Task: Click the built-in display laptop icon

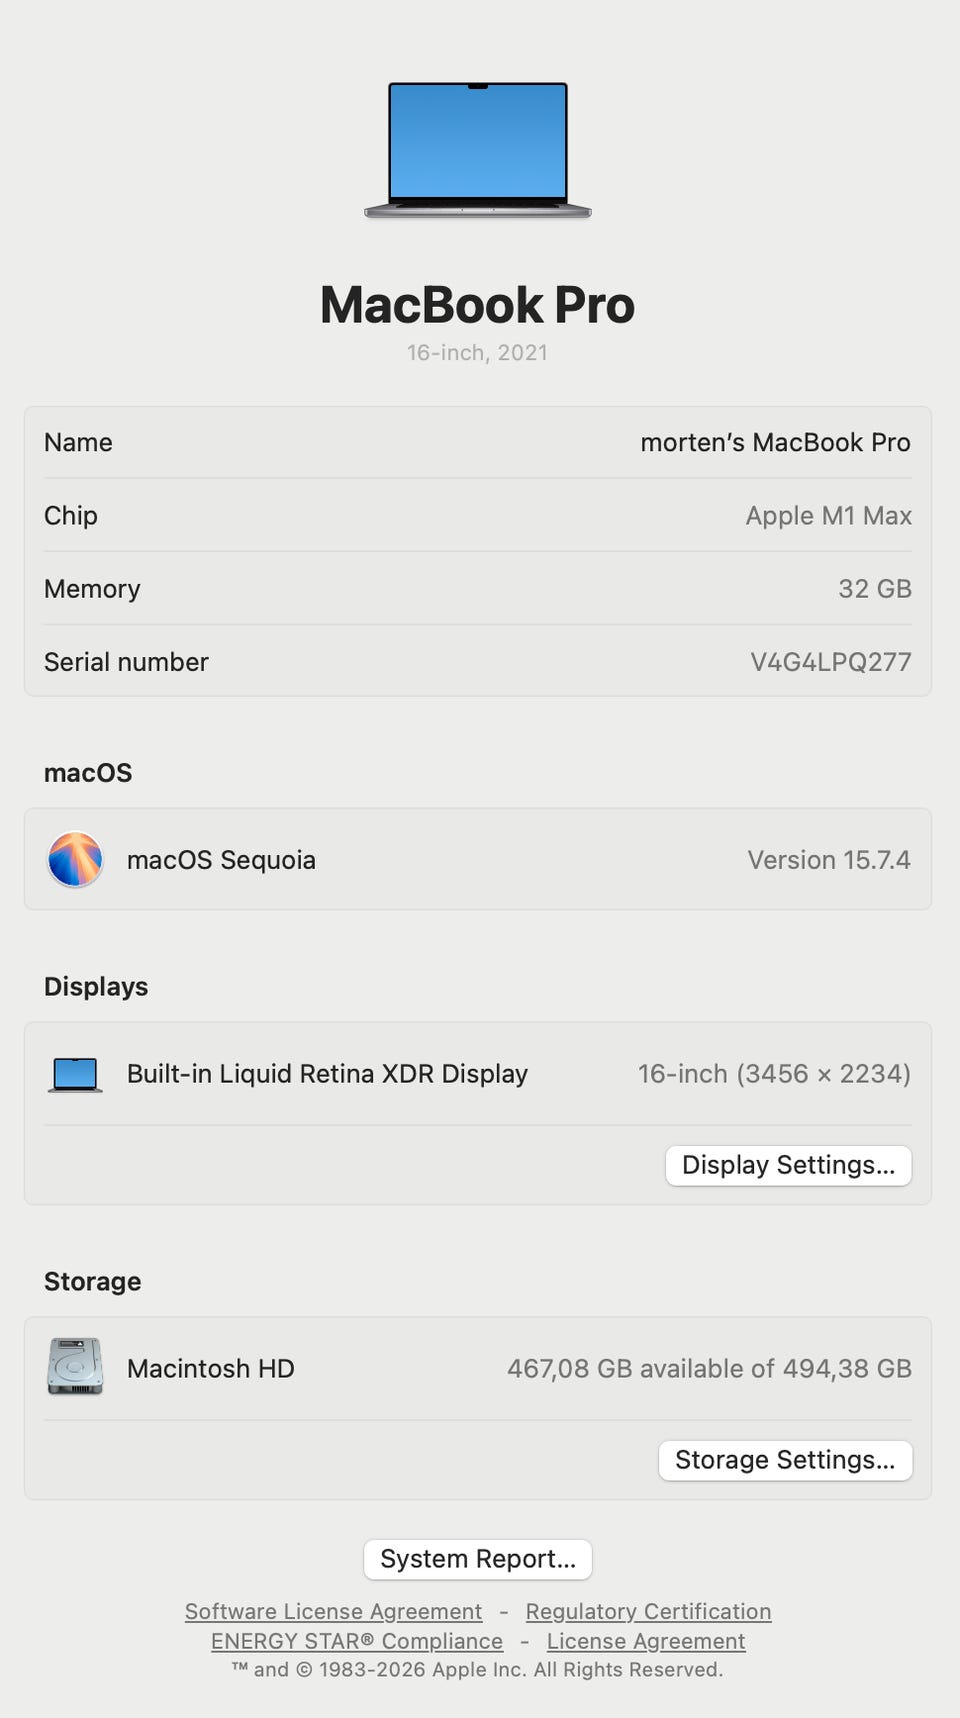Action: point(75,1074)
